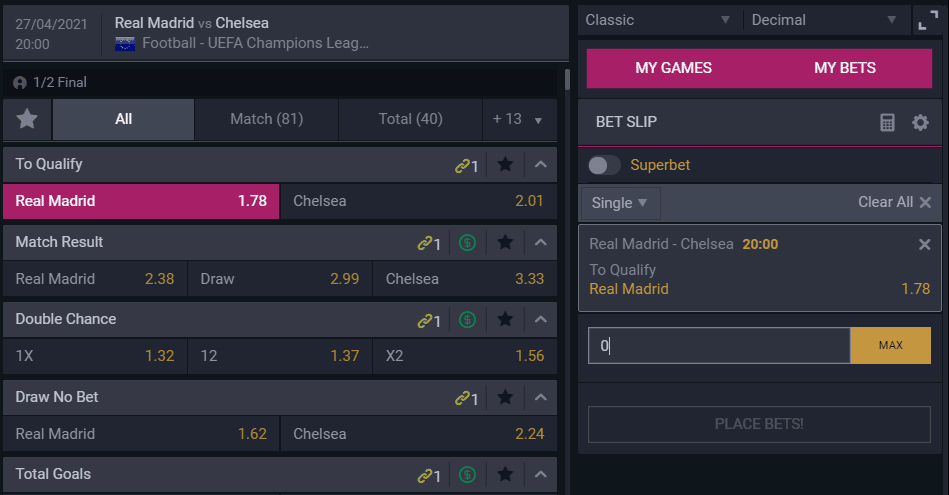Open the Decimal odds format dropdown
The height and width of the screenshot is (495, 949).
coord(825,20)
